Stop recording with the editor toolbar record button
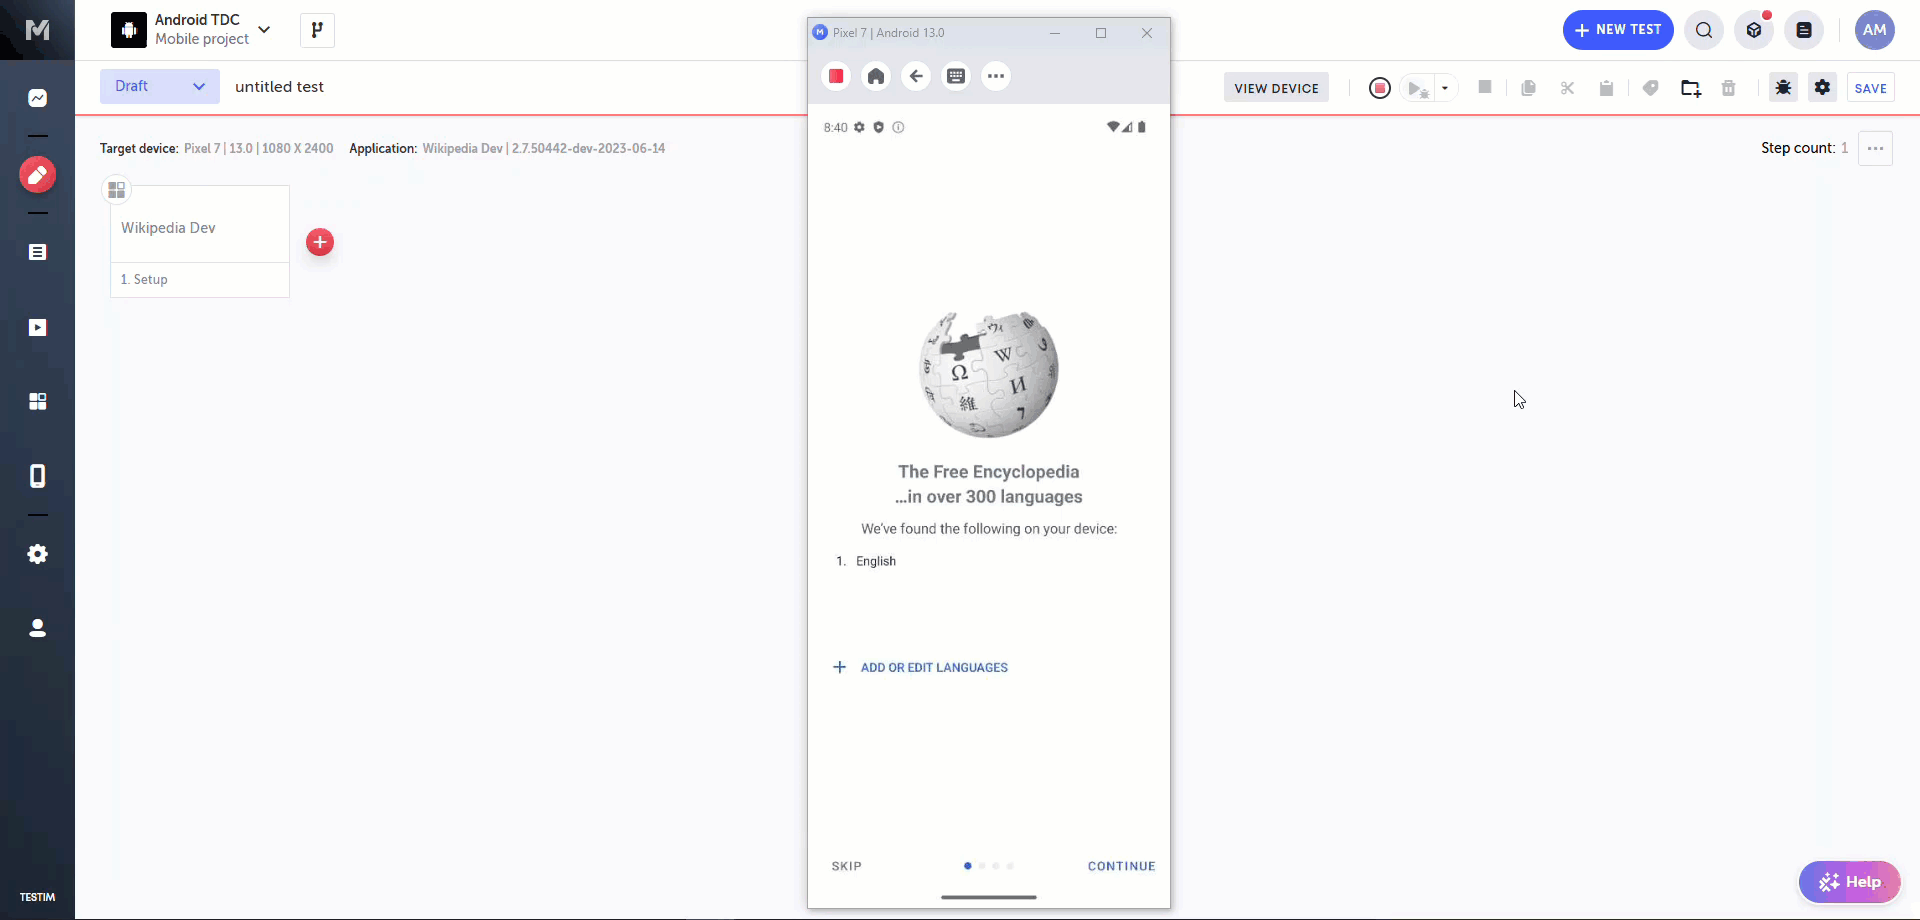This screenshot has height=920, width=1920. click(1380, 88)
